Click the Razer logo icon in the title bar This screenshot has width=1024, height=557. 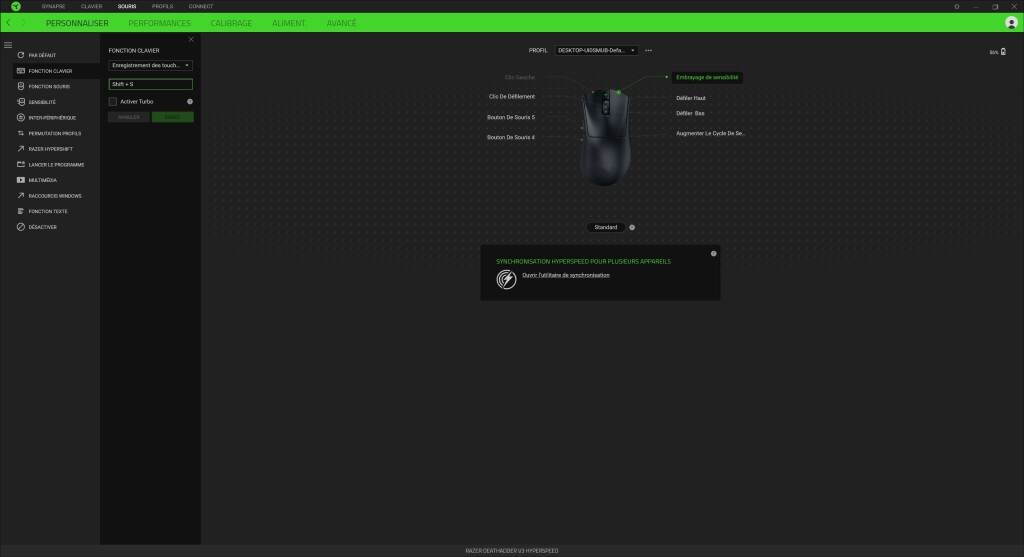point(16,7)
